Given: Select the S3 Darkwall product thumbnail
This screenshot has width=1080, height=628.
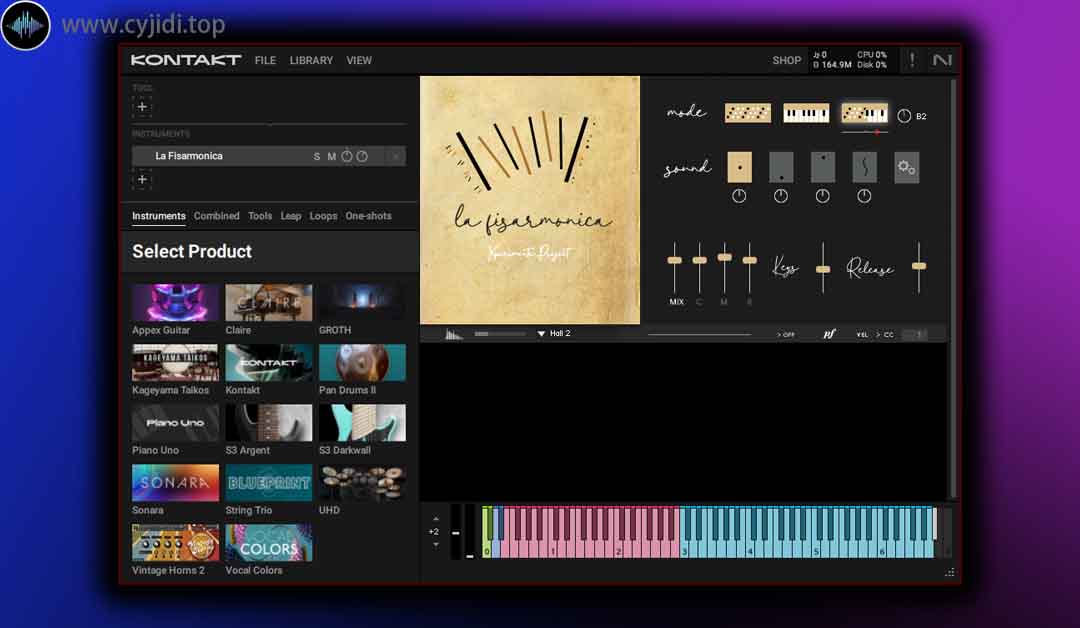Looking at the screenshot, I should pos(362,422).
